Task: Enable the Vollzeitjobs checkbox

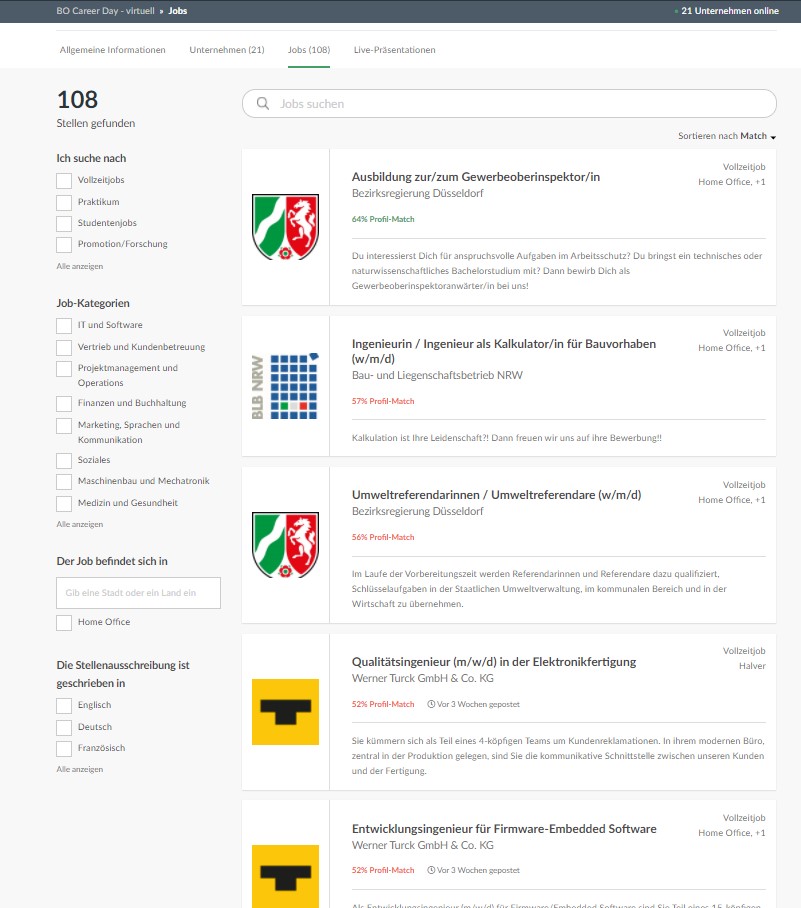Action: click(64, 181)
